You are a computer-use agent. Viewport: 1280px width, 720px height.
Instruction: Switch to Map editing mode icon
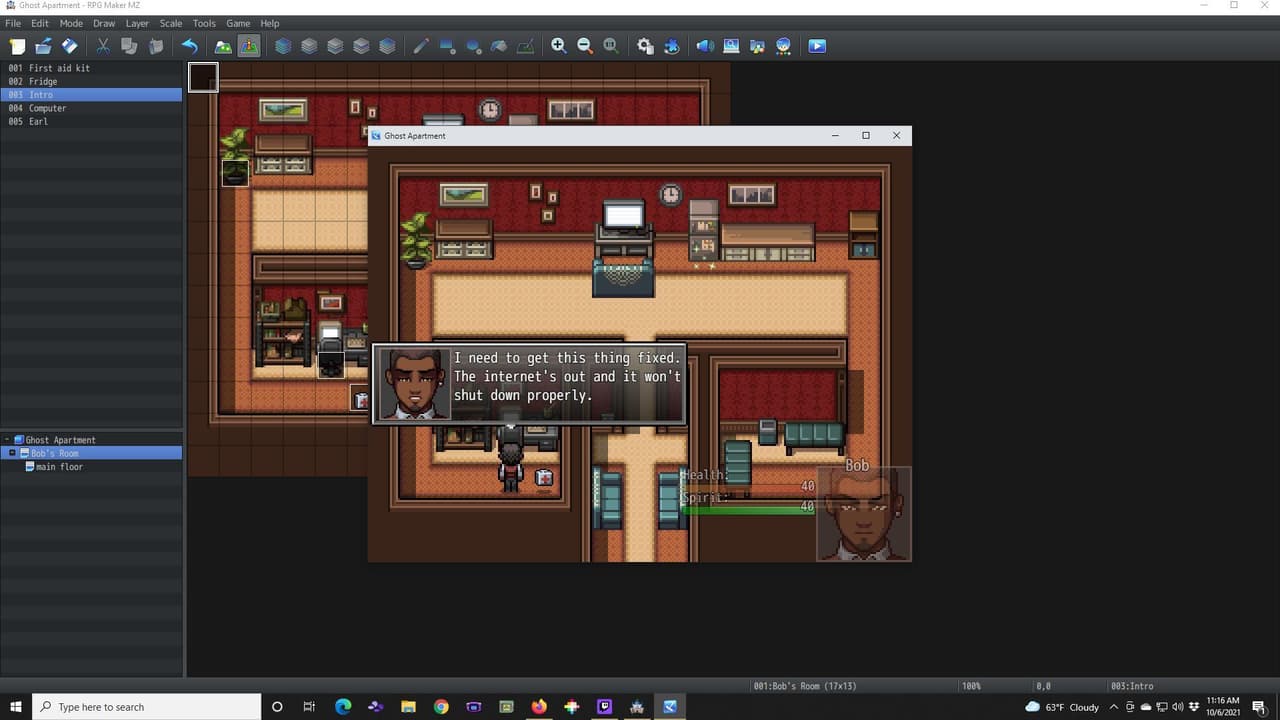coord(223,46)
